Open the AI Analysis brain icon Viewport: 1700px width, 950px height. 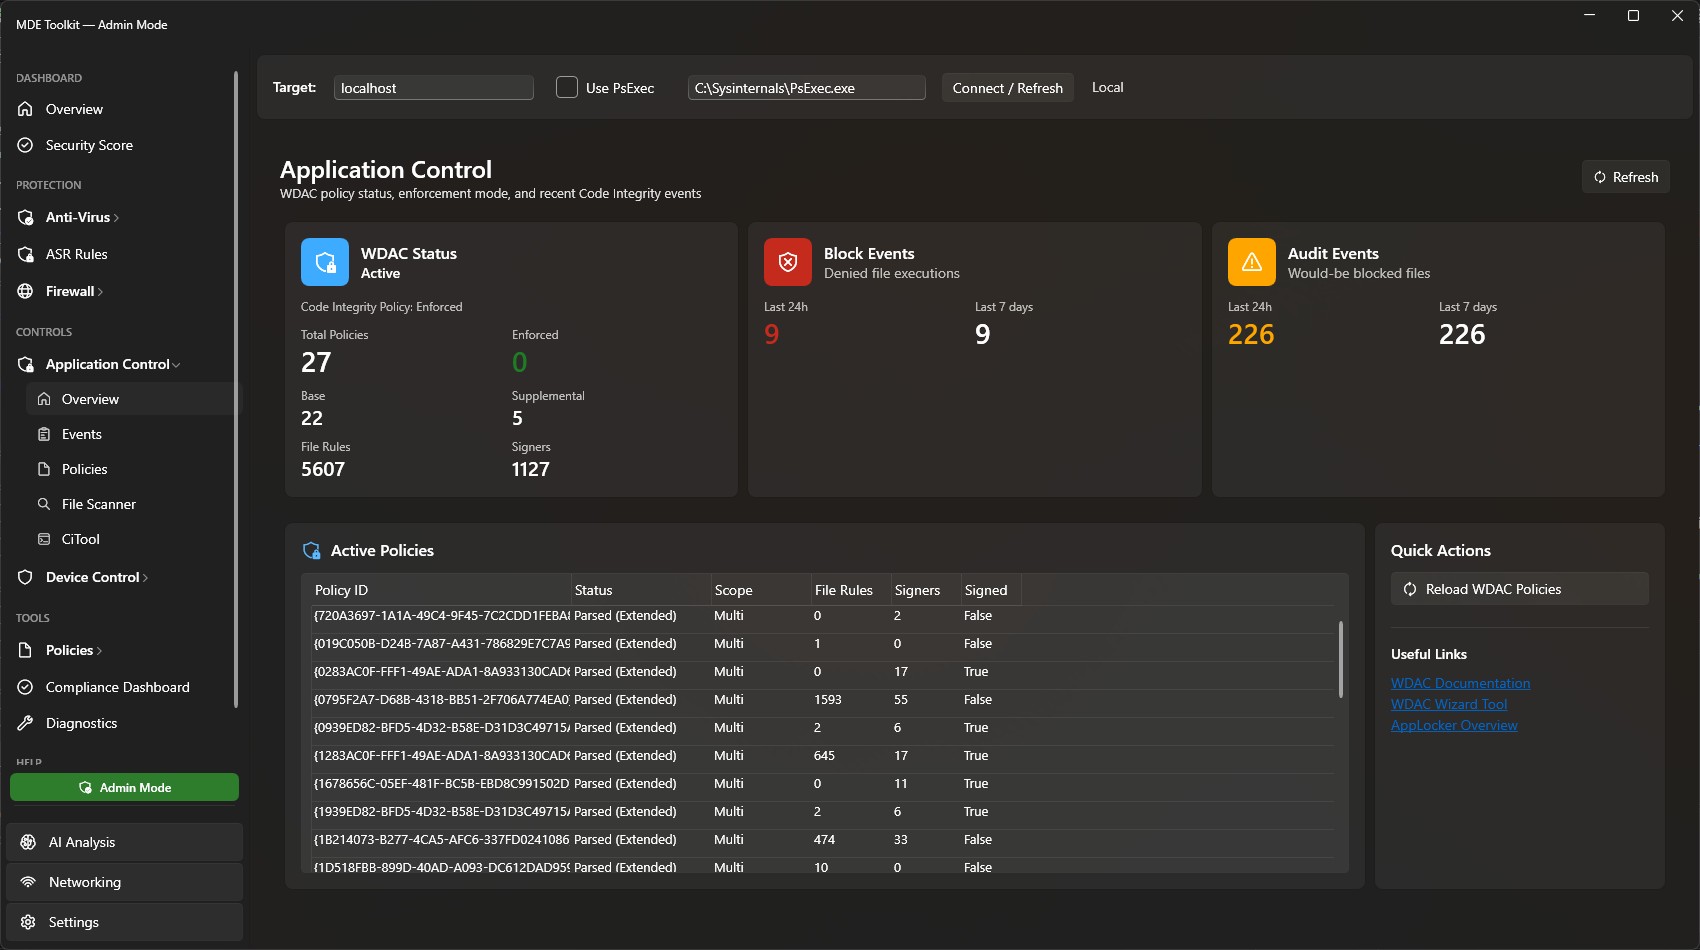pyautogui.click(x=27, y=842)
